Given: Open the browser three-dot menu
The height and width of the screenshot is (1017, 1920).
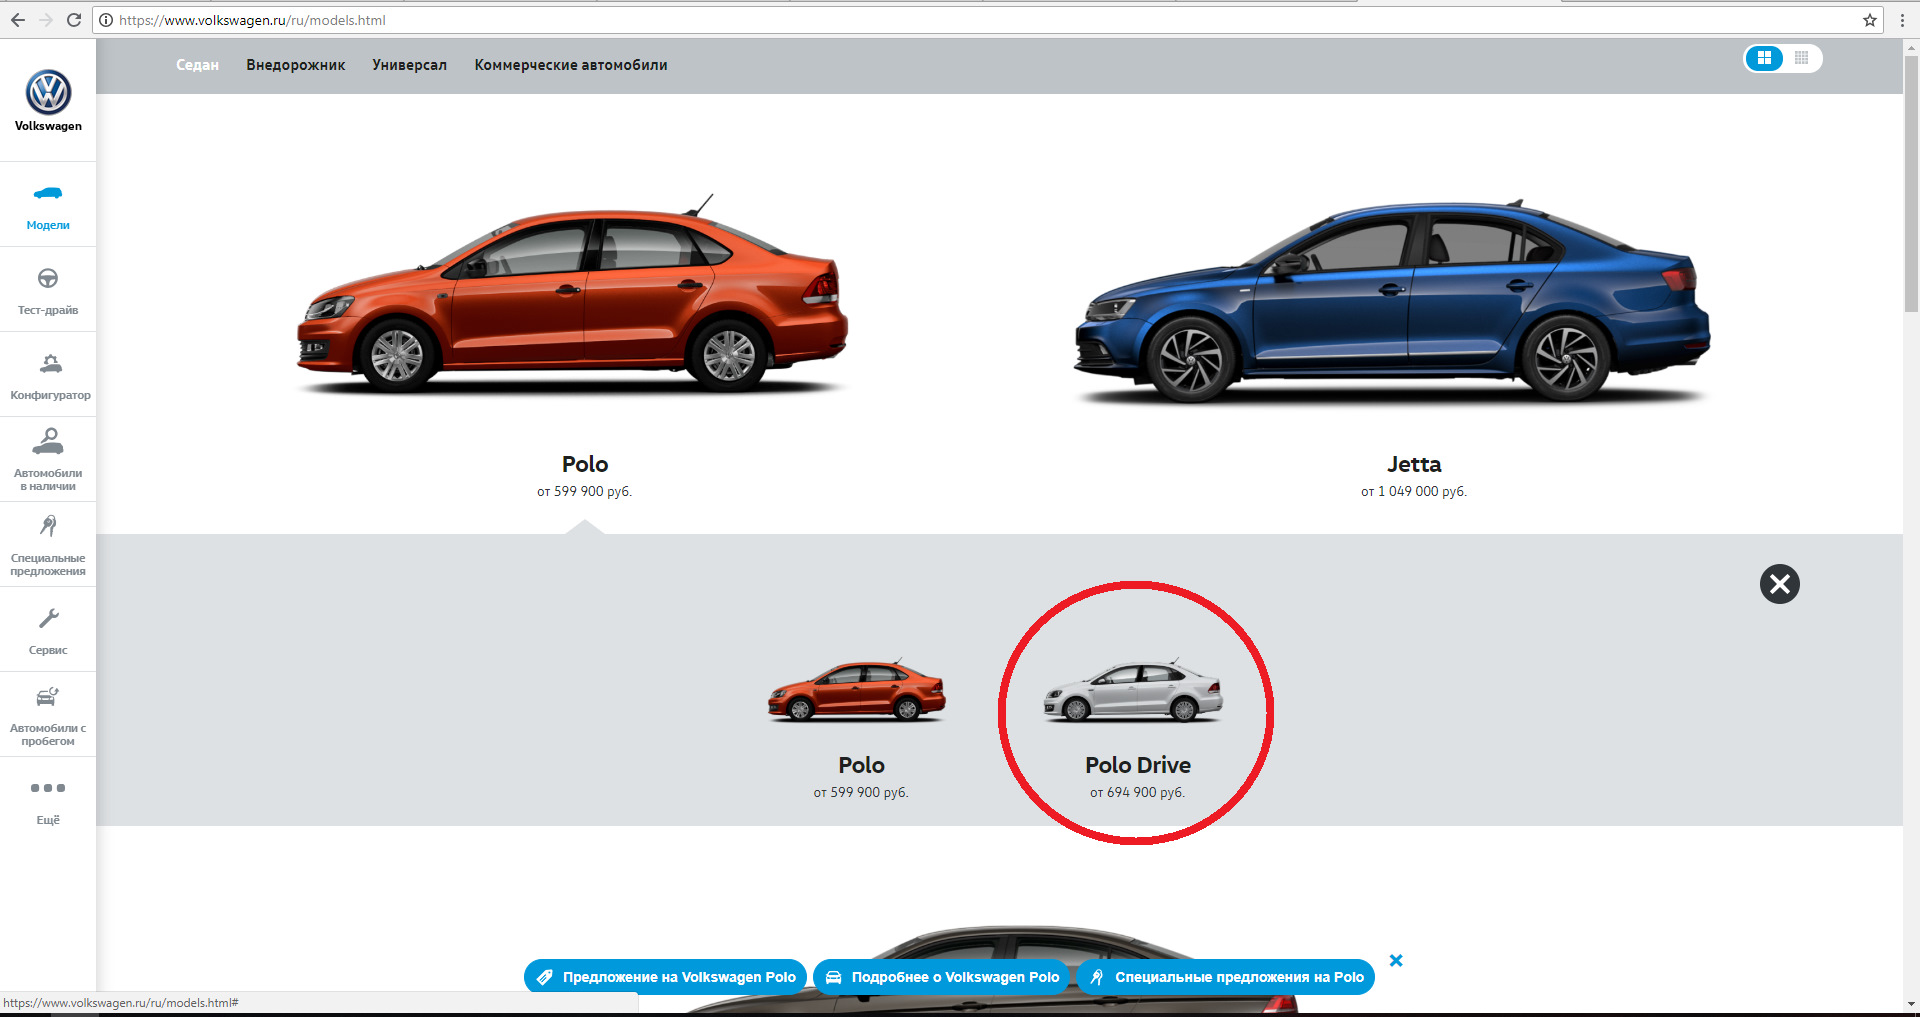Looking at the screenshot, I should pyautogui.click(x=1902, y=20).
